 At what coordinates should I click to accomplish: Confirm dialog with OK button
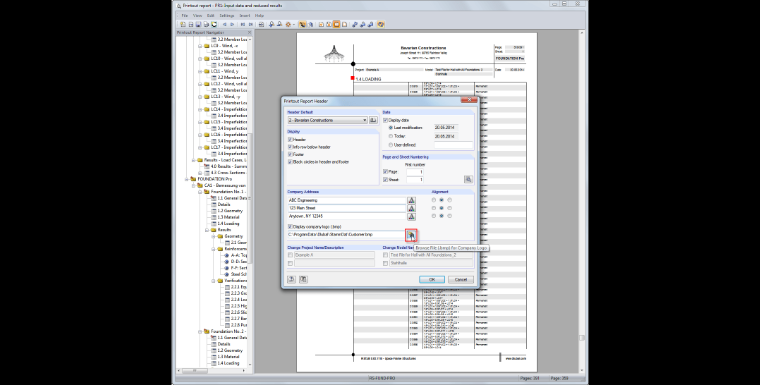tap(431, 279)
